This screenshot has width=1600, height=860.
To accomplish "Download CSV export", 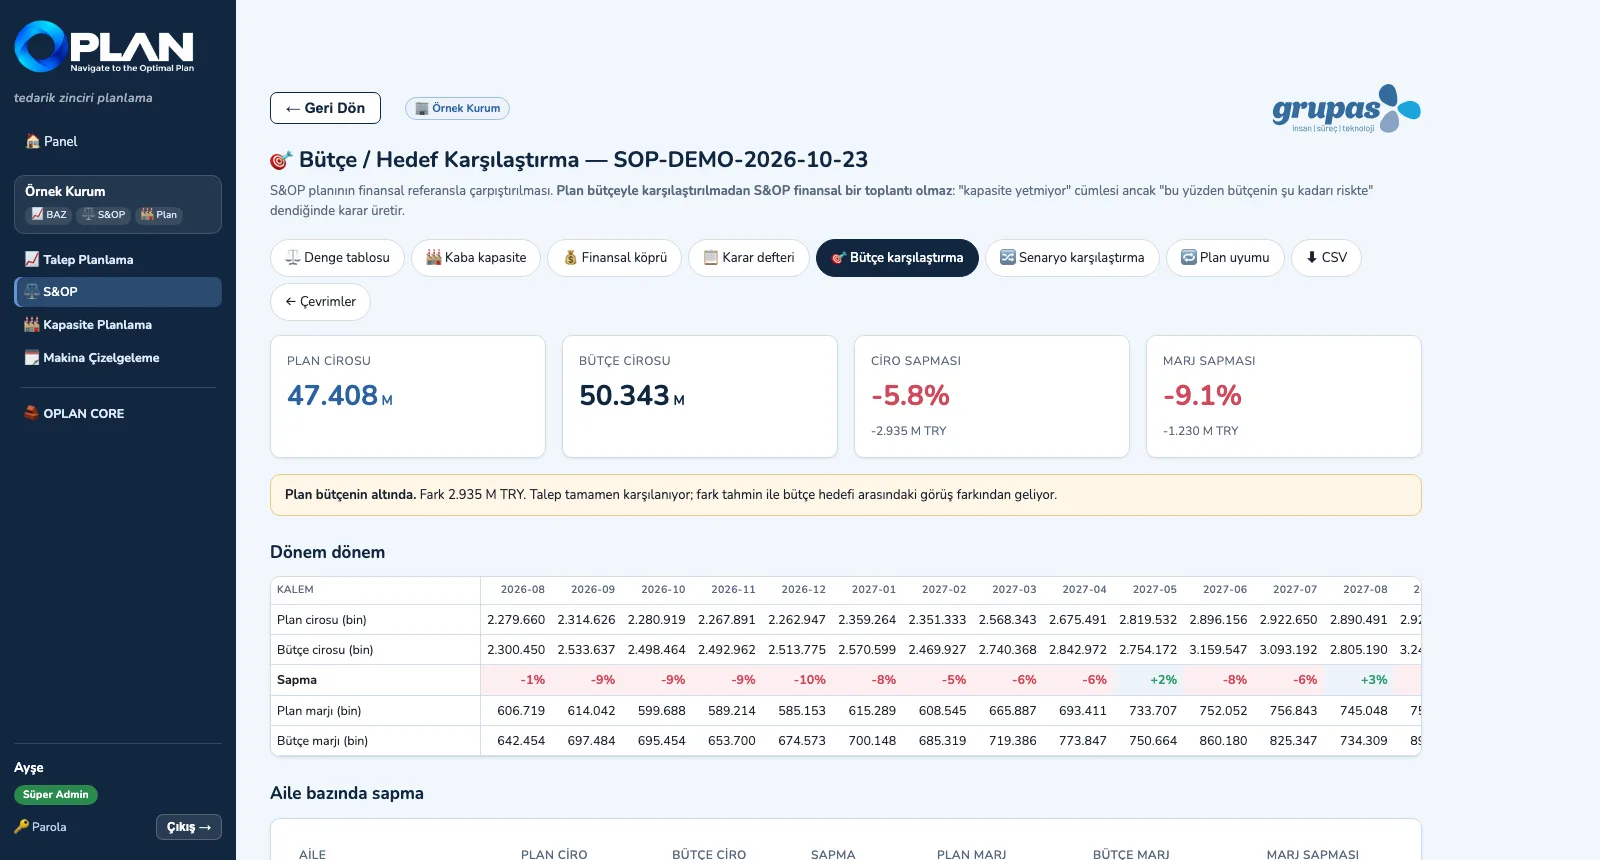I will [x=1326, y=258].
